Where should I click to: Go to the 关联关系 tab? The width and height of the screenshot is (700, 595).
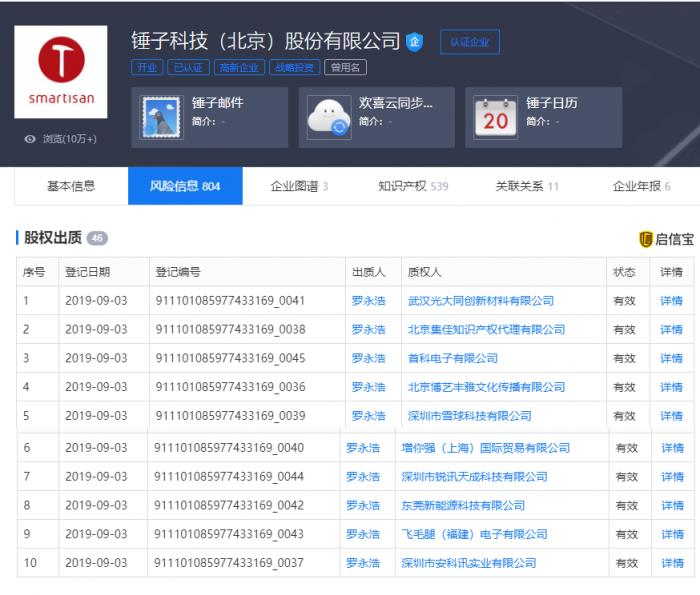pos(527,186)
